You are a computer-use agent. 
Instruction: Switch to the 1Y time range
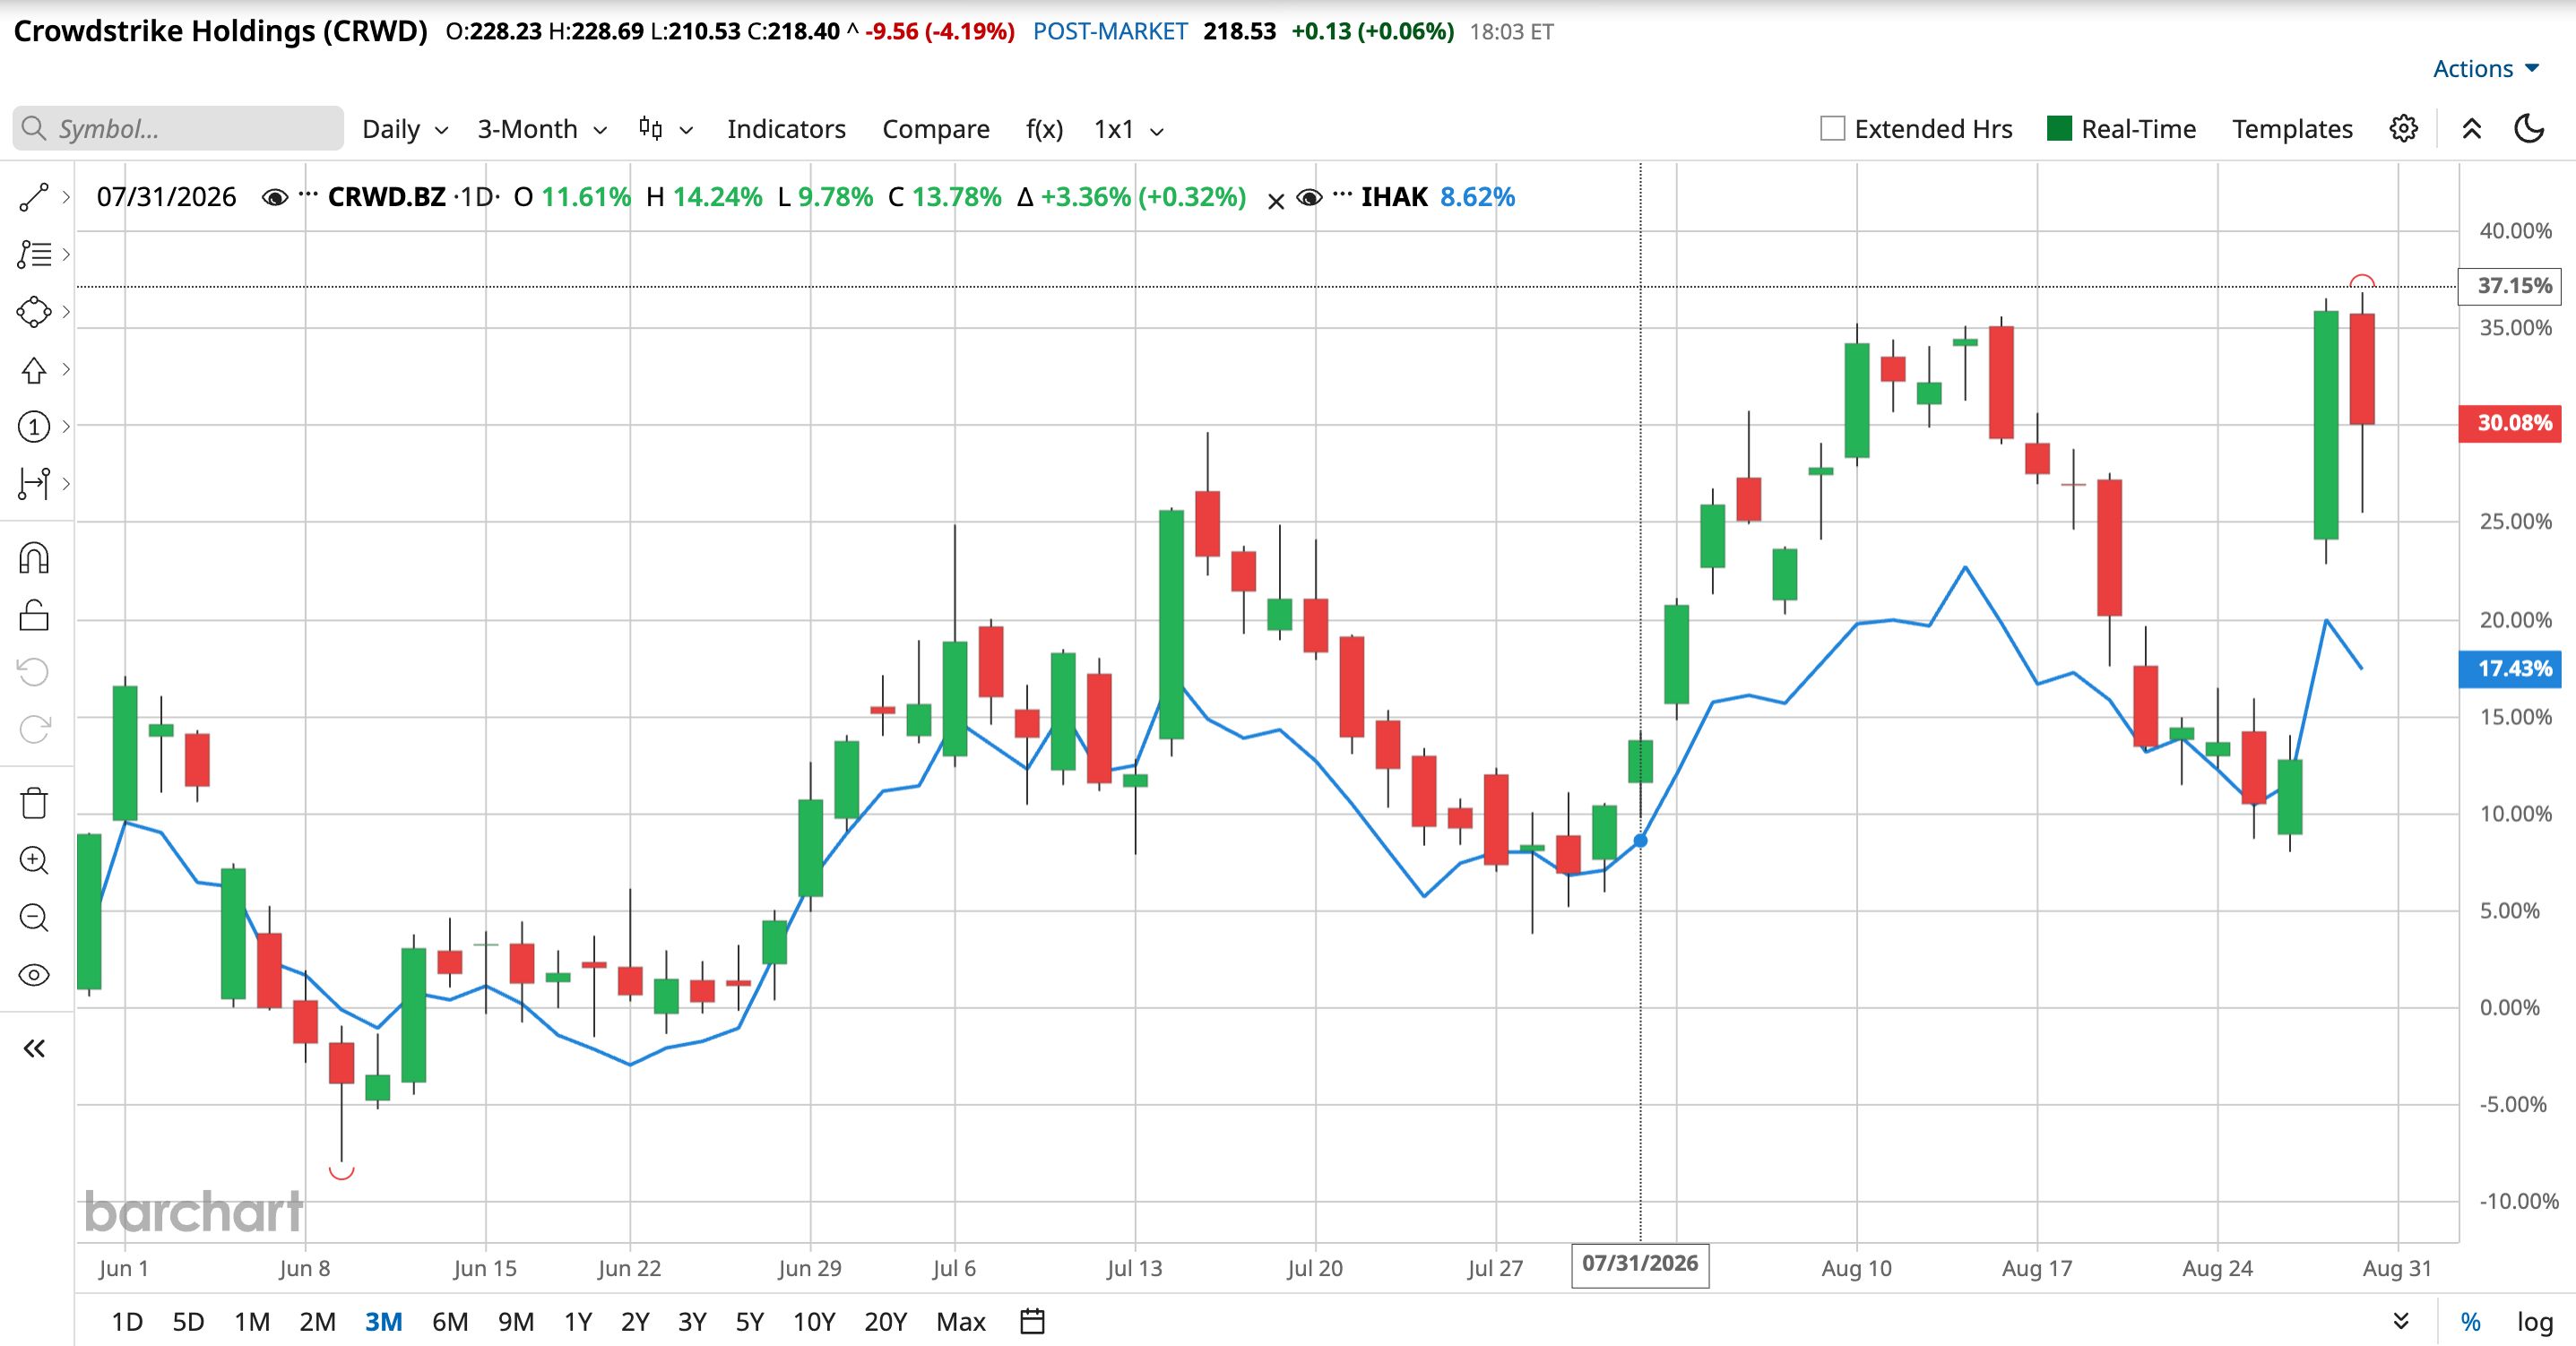pos(578,1321)
